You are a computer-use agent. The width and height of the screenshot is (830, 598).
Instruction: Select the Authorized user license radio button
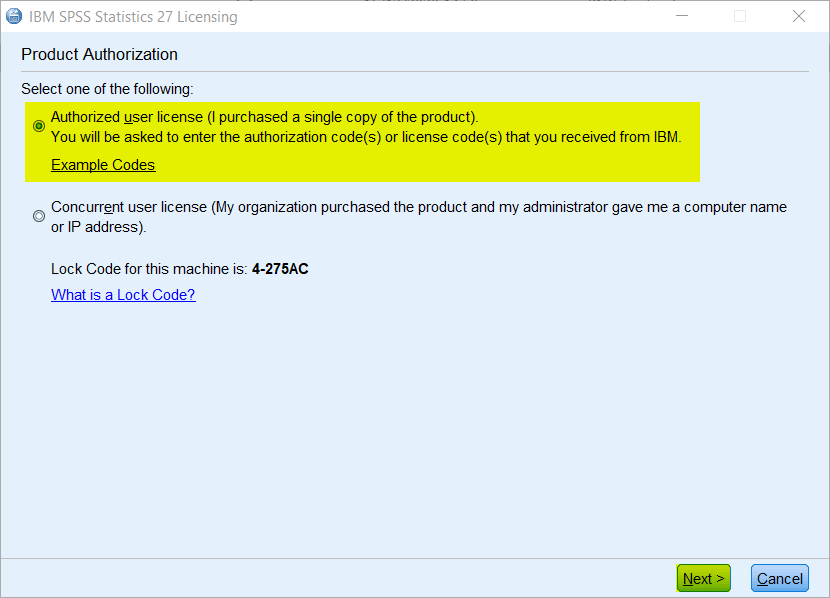(39, 126)
